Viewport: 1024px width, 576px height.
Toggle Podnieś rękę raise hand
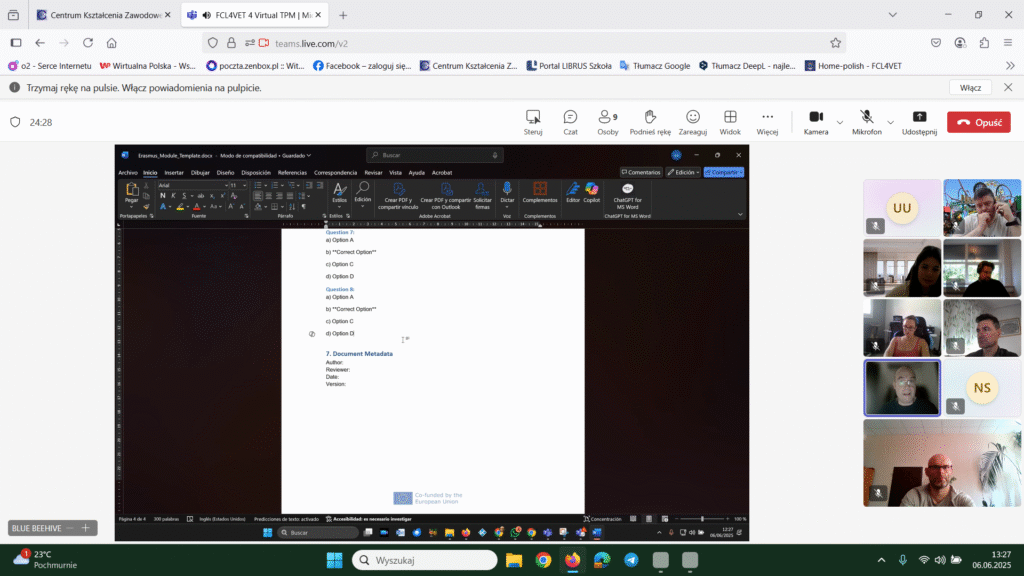point(649,118)
